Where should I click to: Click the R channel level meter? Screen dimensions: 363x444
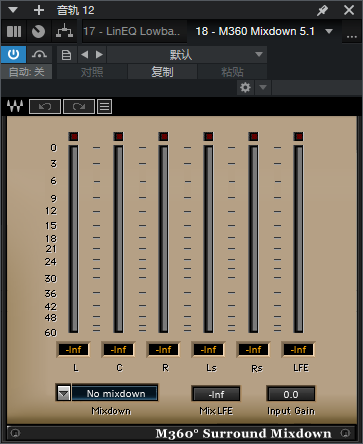(163, 239)
